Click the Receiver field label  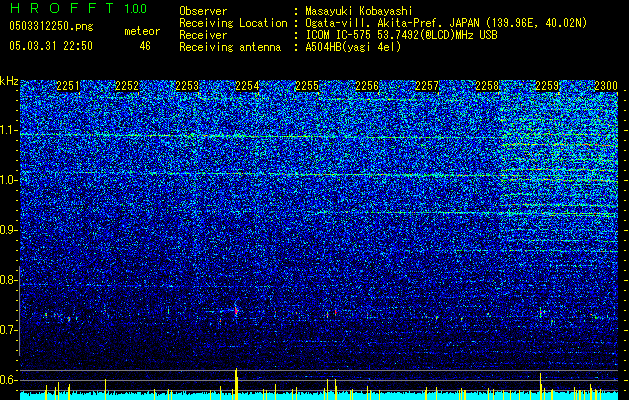pyautogui.click(x=203, y=35)
